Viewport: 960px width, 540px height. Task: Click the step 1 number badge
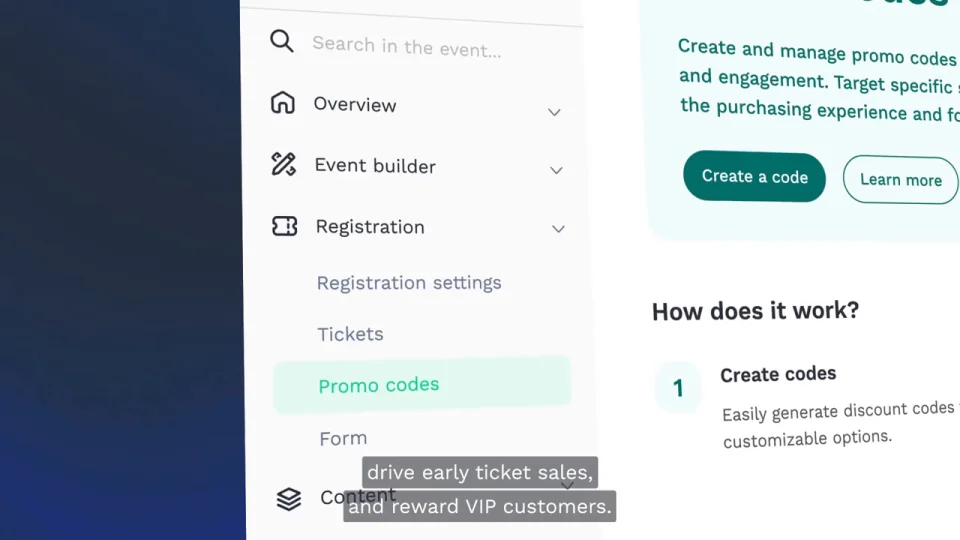click(678, 388)
